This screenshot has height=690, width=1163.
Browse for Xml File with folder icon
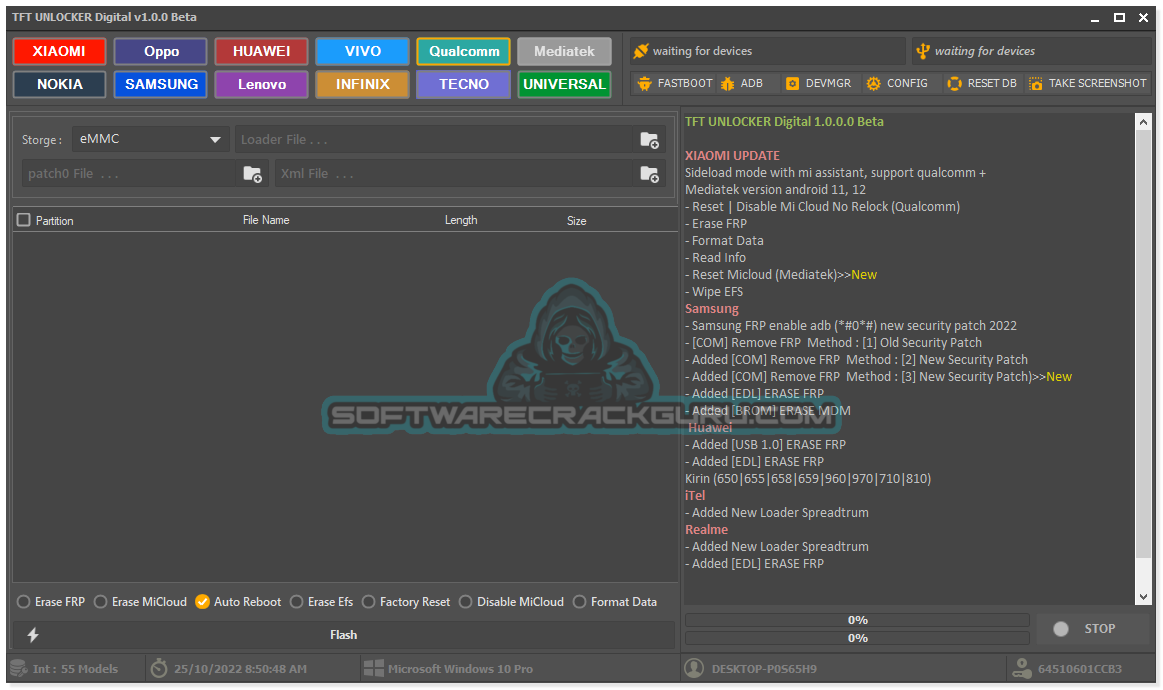pos(649,174)
